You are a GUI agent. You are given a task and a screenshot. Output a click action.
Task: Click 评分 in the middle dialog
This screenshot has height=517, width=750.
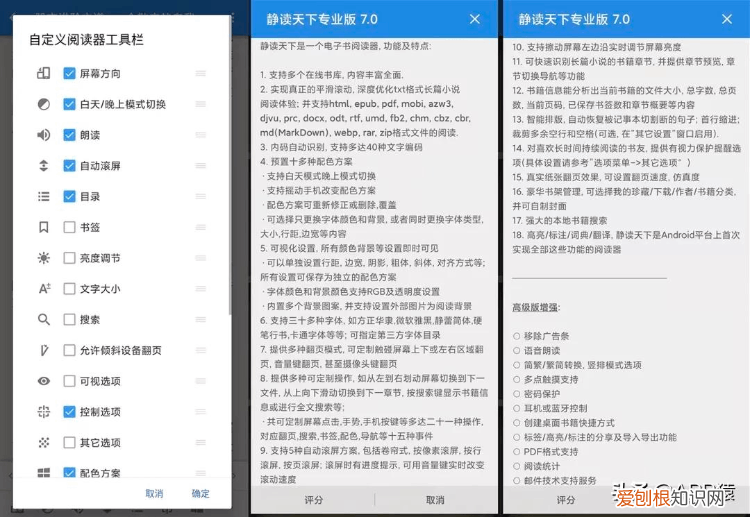tap(314, 500)
